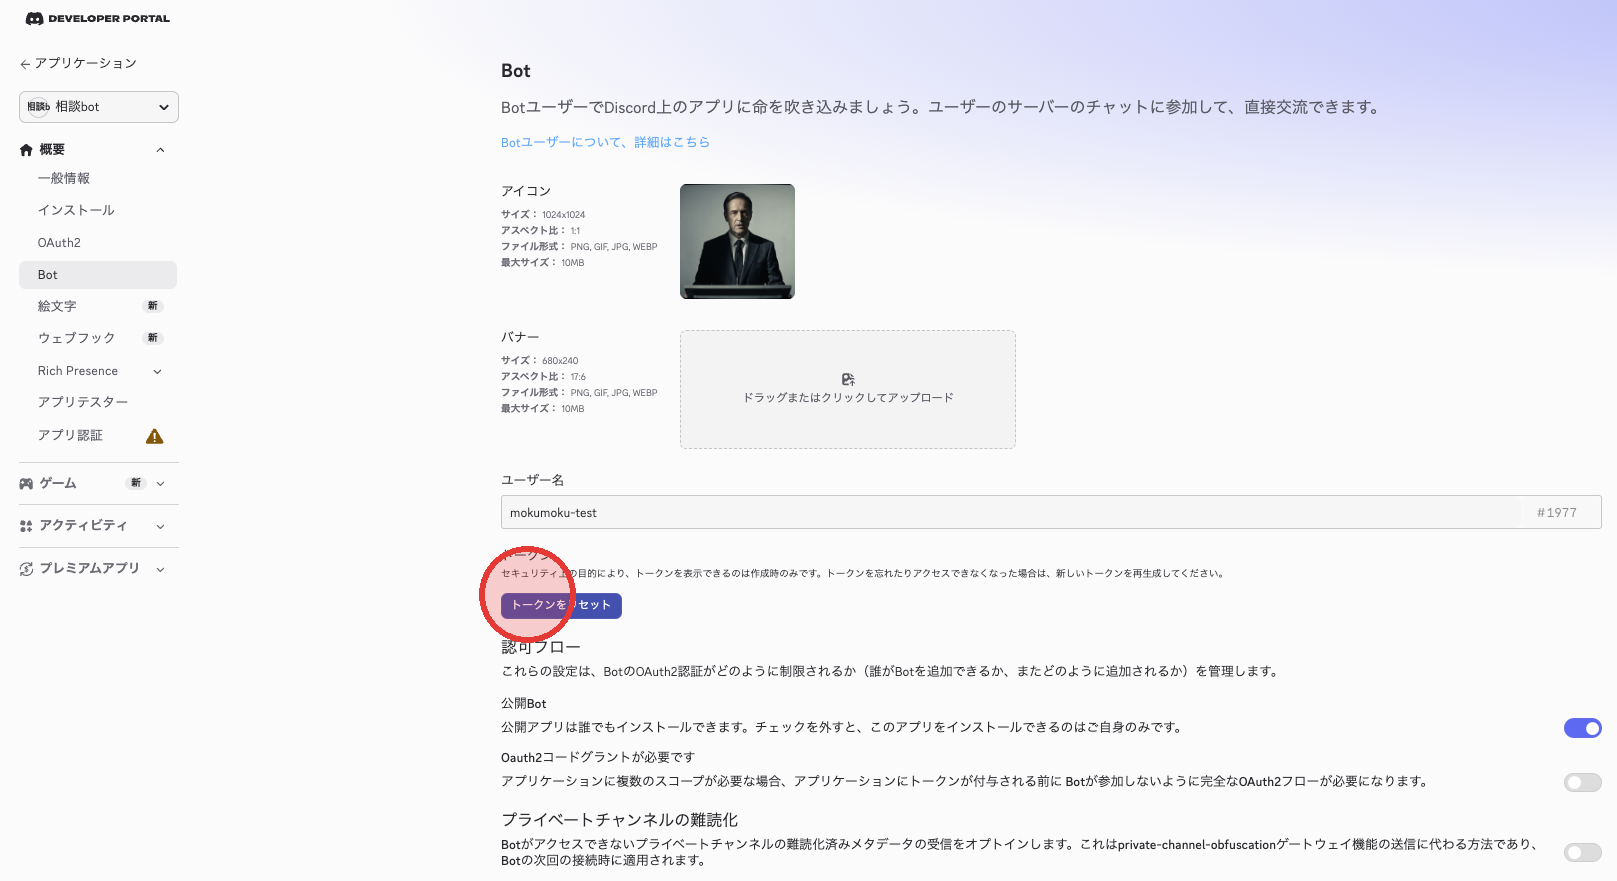Expand the プレミアムアプリ section chevron
The height and width of the screenshot is (881, 1617).
click(x=160, y=570)
